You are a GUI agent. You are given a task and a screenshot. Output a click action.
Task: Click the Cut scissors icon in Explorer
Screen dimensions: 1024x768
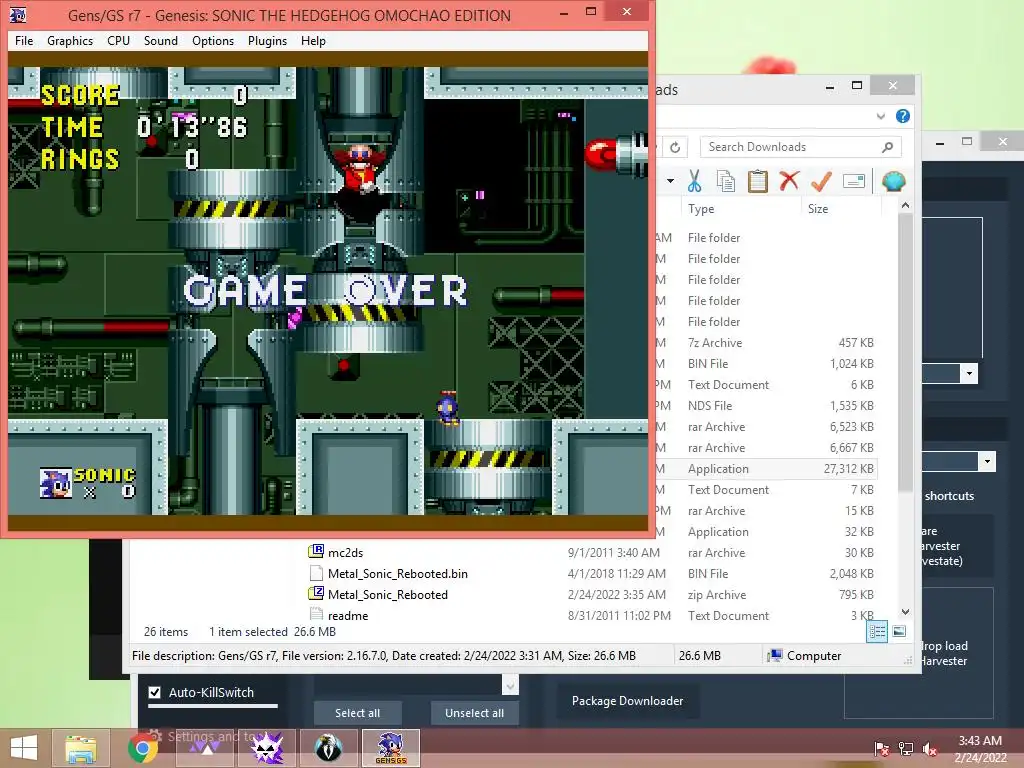[694, 181]
